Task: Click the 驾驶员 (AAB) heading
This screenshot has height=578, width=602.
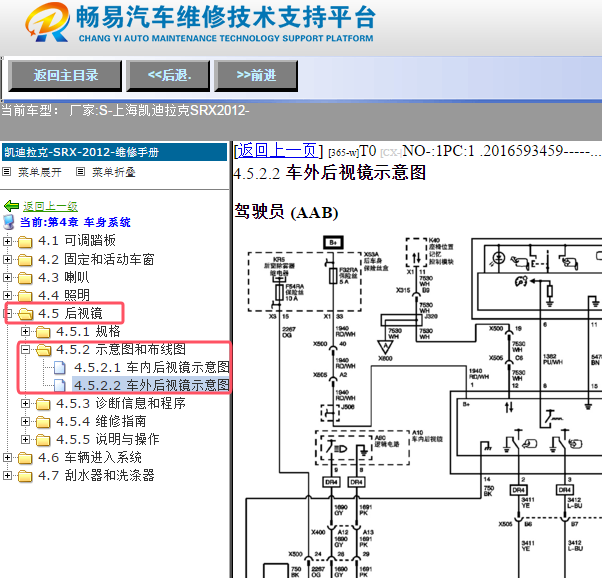Action: pos(286,212)
